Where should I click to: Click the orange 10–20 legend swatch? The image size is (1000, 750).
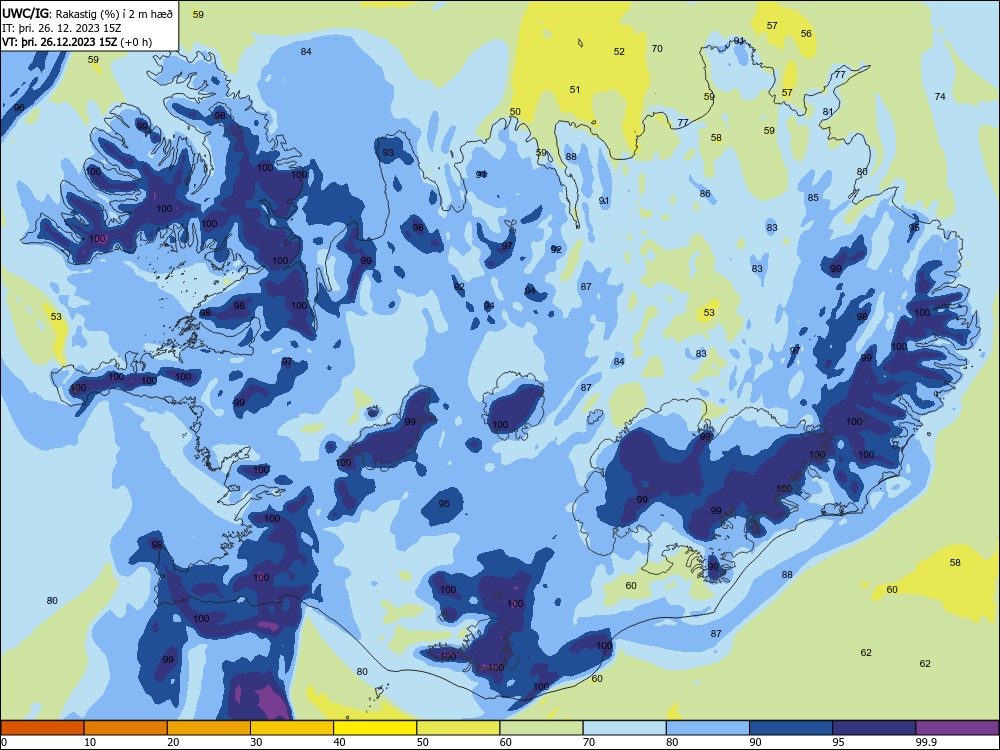pos(126,728)
